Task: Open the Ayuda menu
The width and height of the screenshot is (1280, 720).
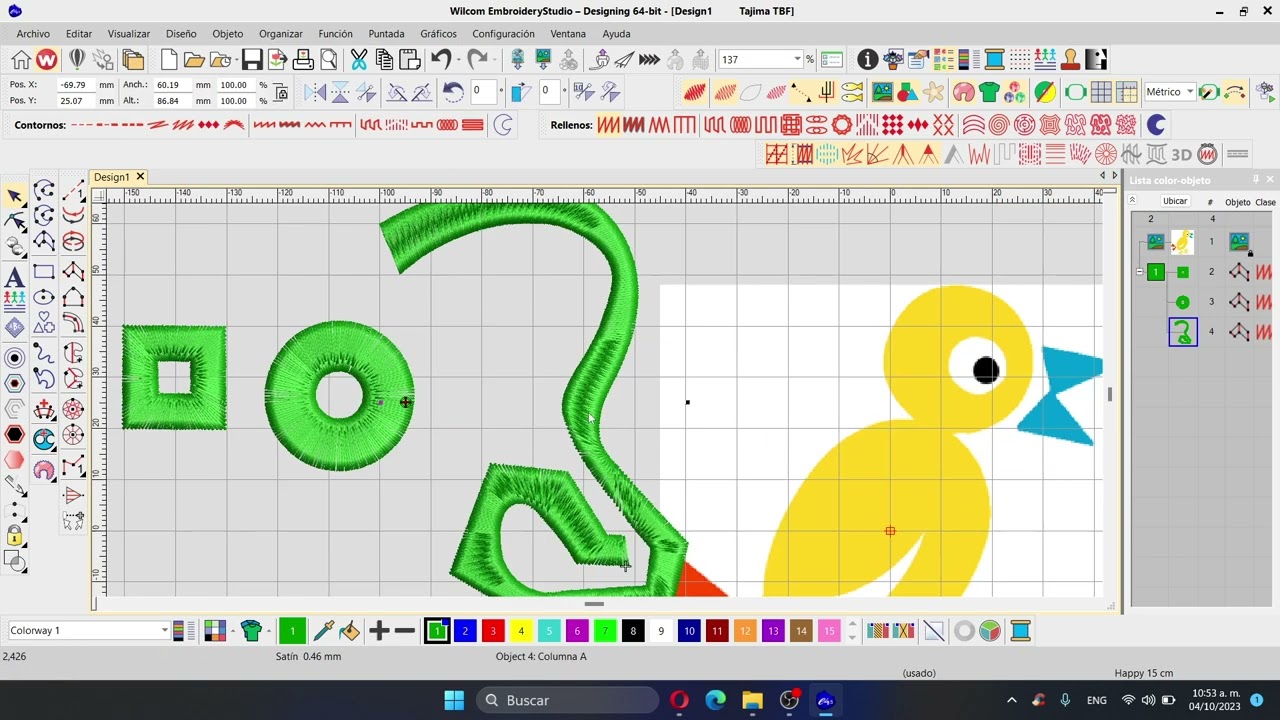Action: (616, 34)
